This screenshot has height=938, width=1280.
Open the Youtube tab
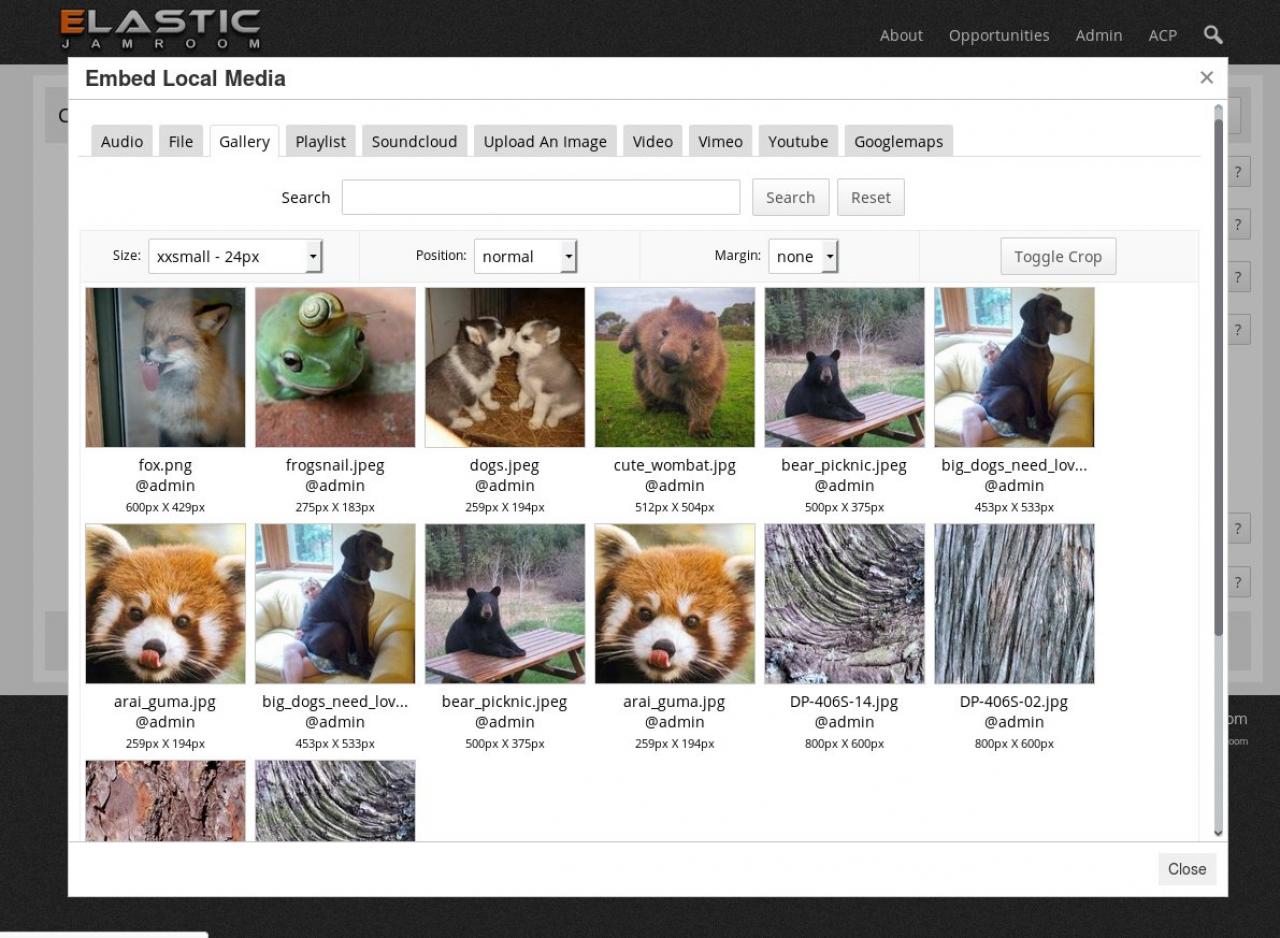(798, 141)
